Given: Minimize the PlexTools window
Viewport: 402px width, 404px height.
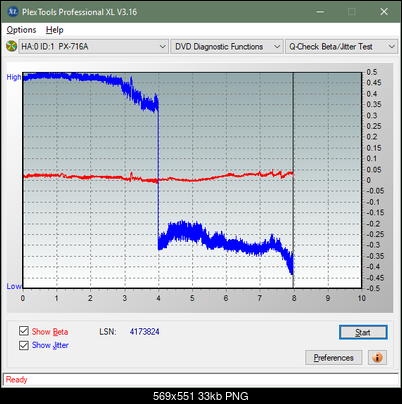Looking at the screenshot, I should pos(320,12).
